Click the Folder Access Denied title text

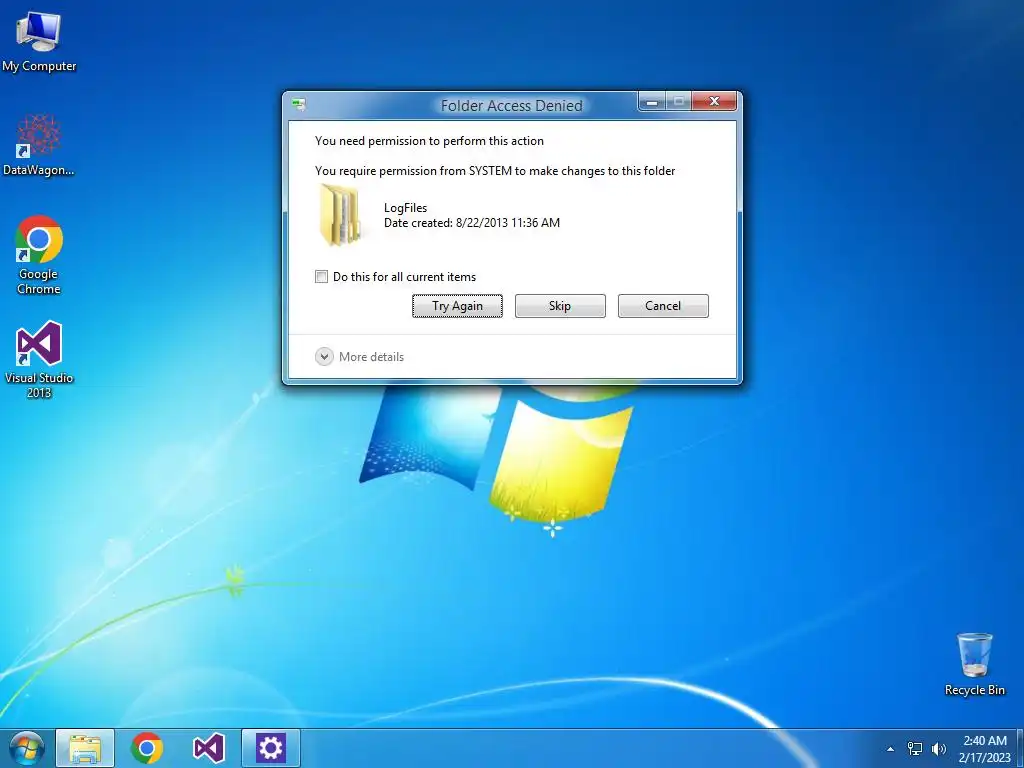(x=511, y=106)
